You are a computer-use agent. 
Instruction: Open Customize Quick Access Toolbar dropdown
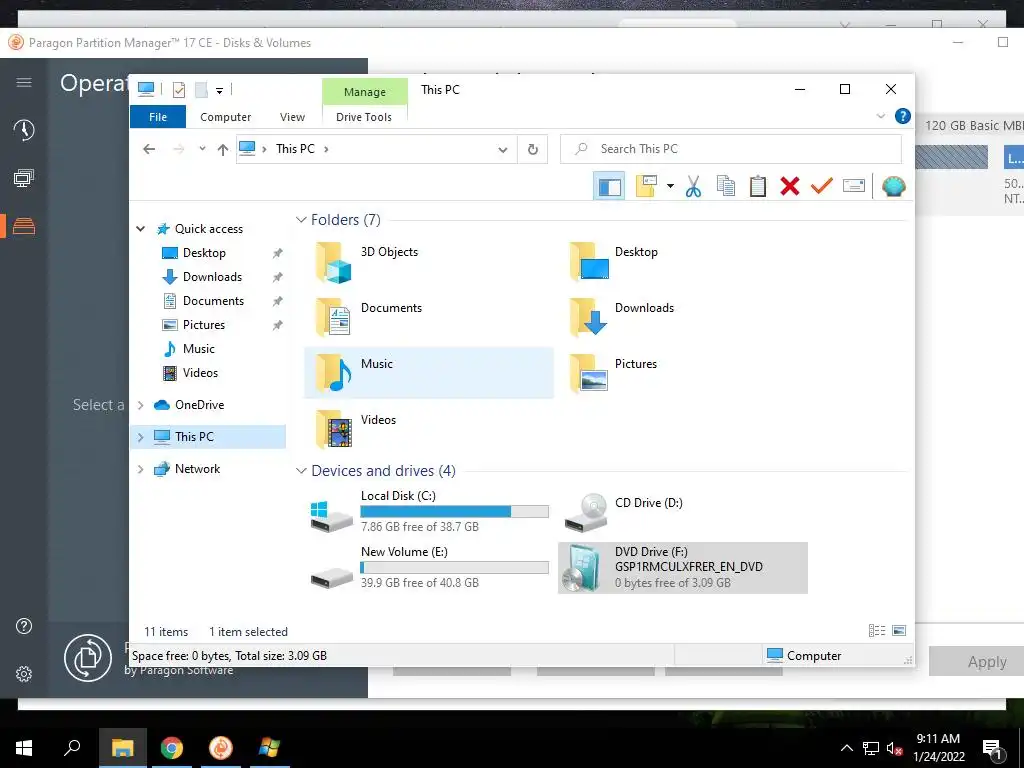[219, 91]
